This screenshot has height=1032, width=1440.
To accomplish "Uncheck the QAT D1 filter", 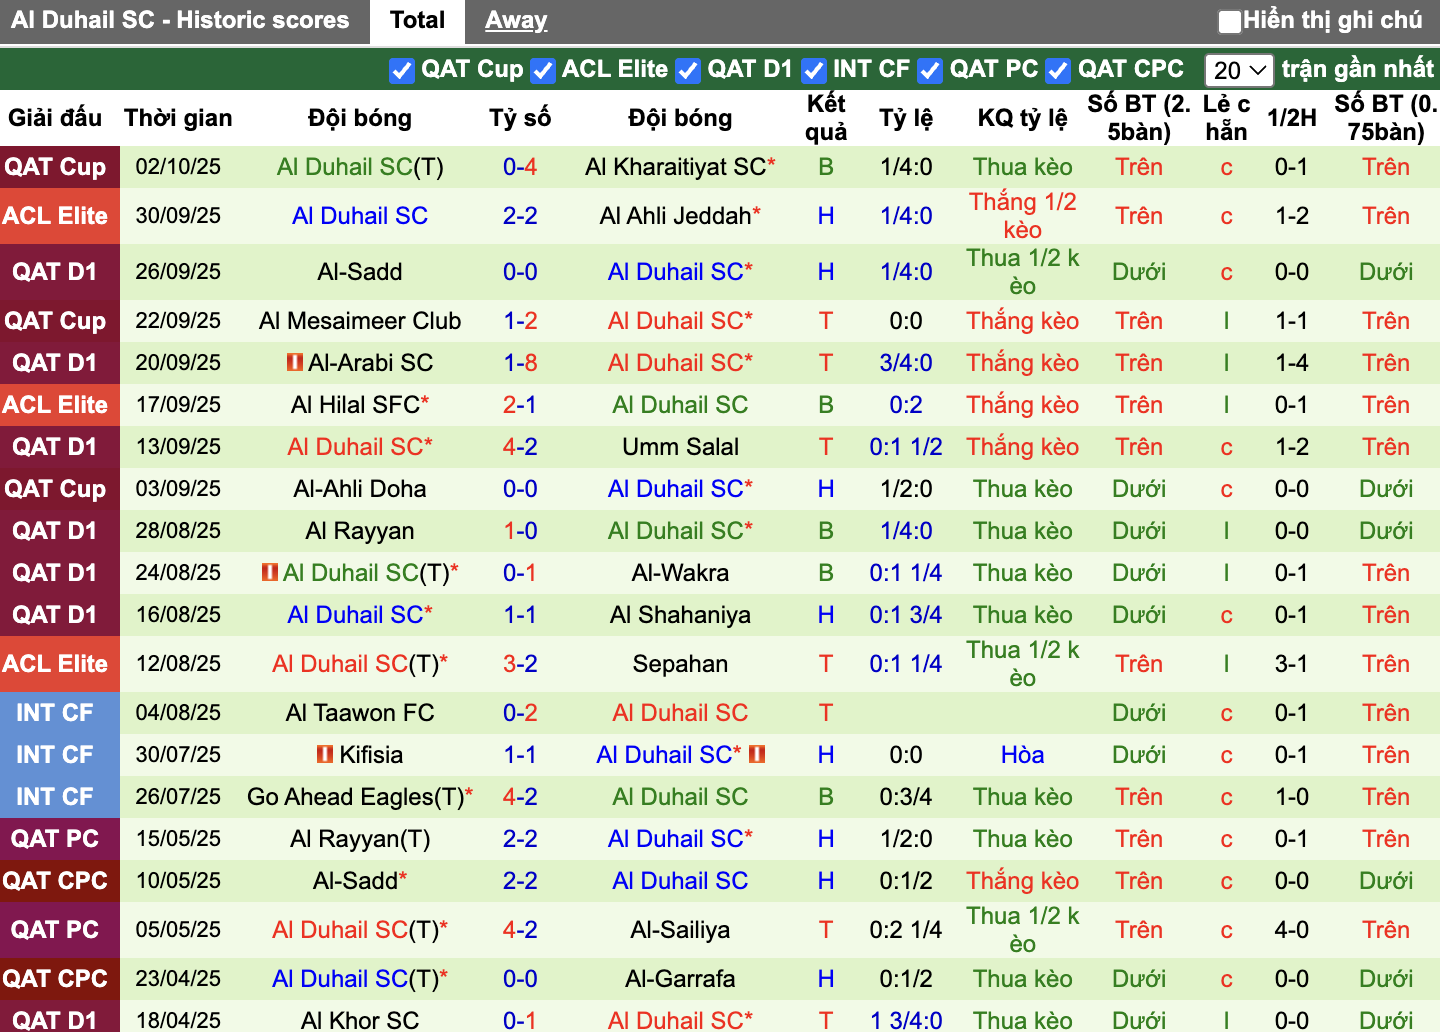I will (688, 70).
